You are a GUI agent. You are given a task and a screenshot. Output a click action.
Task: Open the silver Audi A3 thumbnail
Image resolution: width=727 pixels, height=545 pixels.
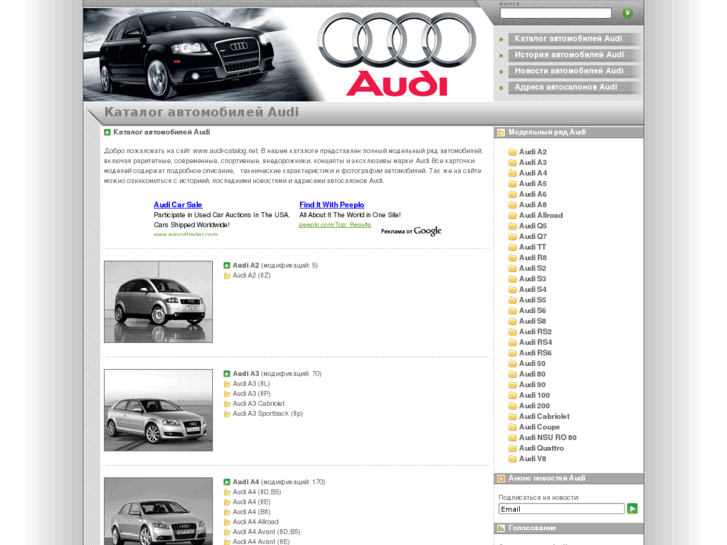coord(158,410)
